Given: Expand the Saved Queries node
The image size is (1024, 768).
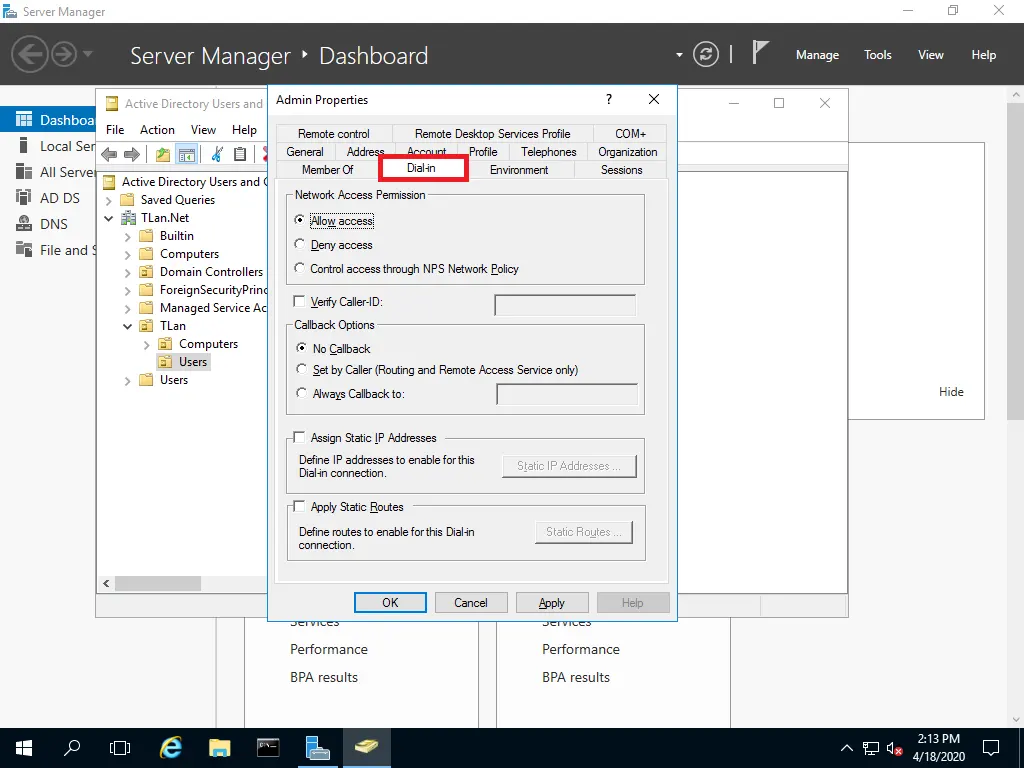Looking at the screenshot, I should click(109, 200).
